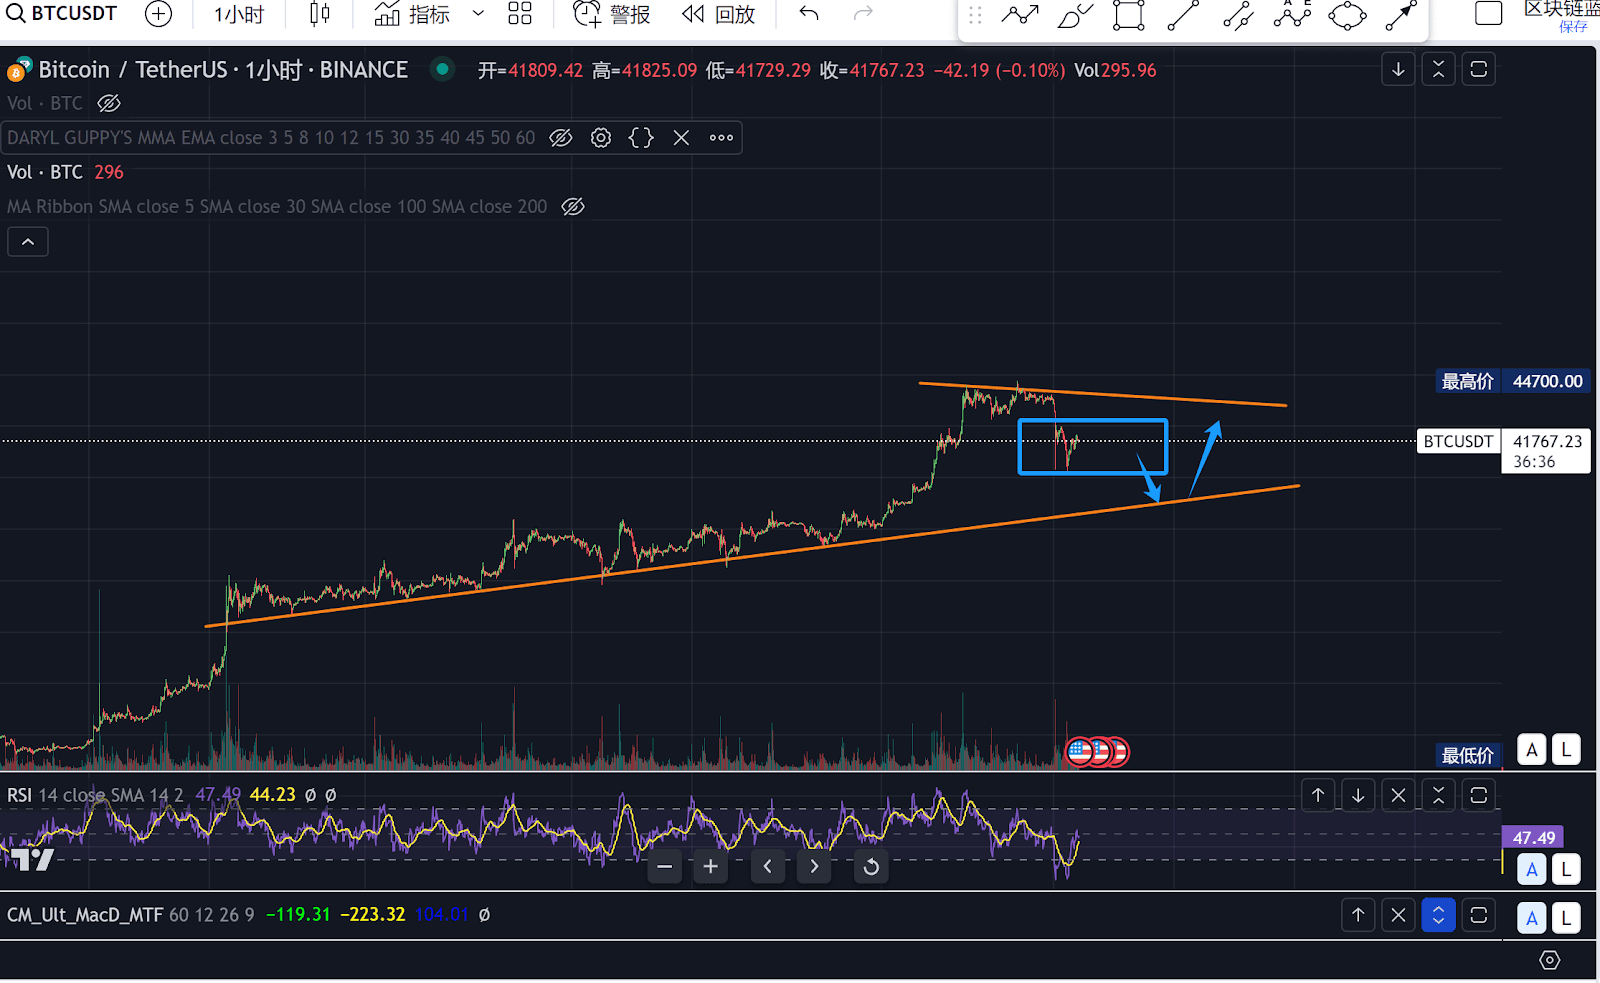This screenshot has height=983, width=1600.
Task: Click the TradingView logo
Action: pyautogui.click(x=32, y=859)
